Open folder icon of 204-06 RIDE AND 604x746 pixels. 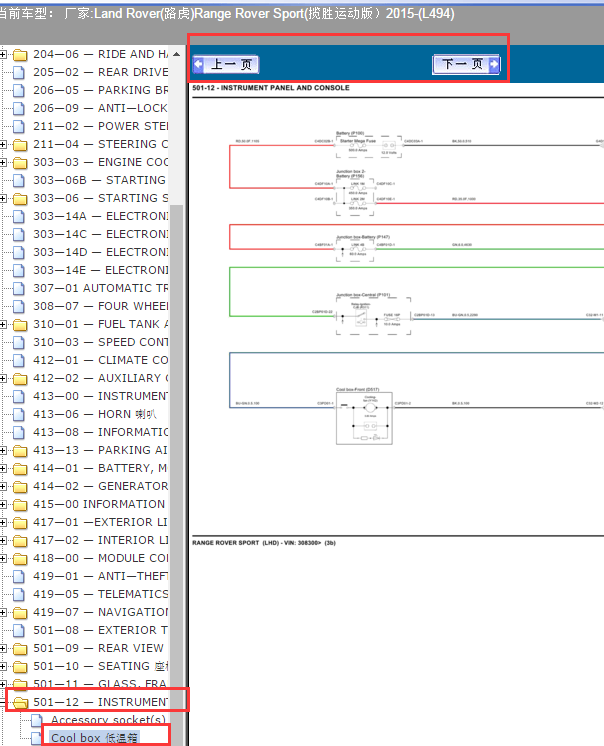click(19, 55)
